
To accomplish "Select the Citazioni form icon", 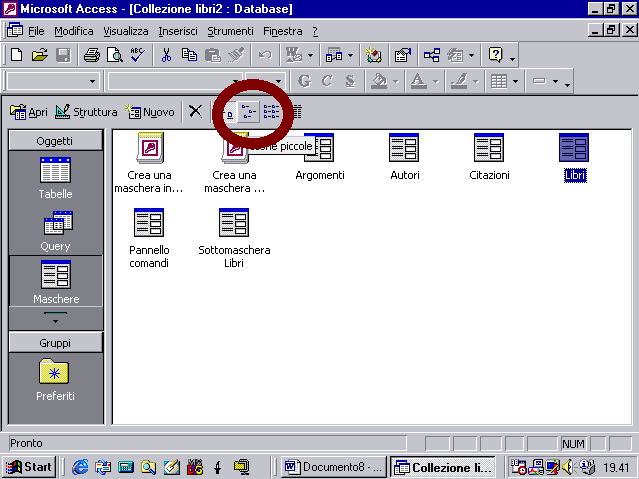I will (x=489, y=157).
